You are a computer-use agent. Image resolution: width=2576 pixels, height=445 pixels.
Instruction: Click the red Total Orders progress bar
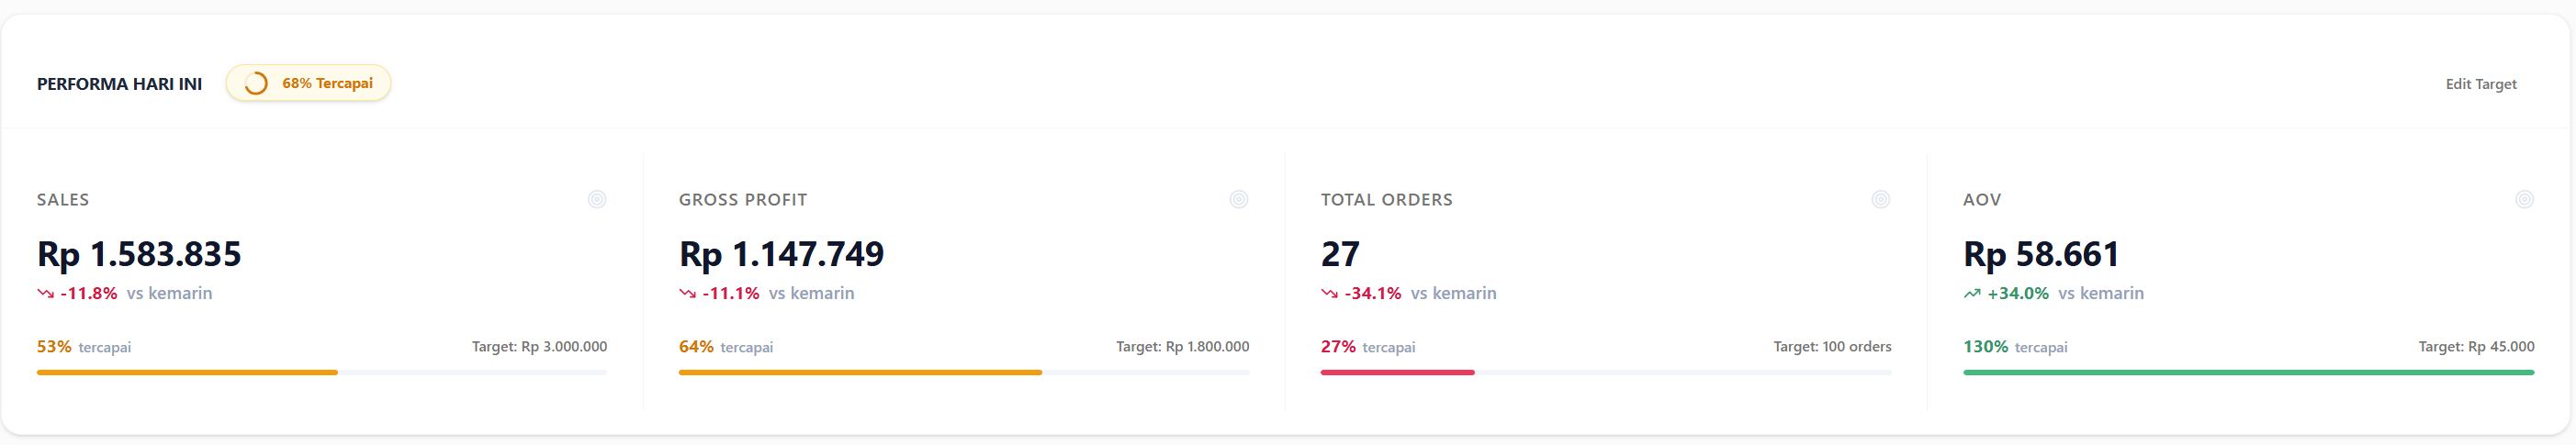point(1397,372)
